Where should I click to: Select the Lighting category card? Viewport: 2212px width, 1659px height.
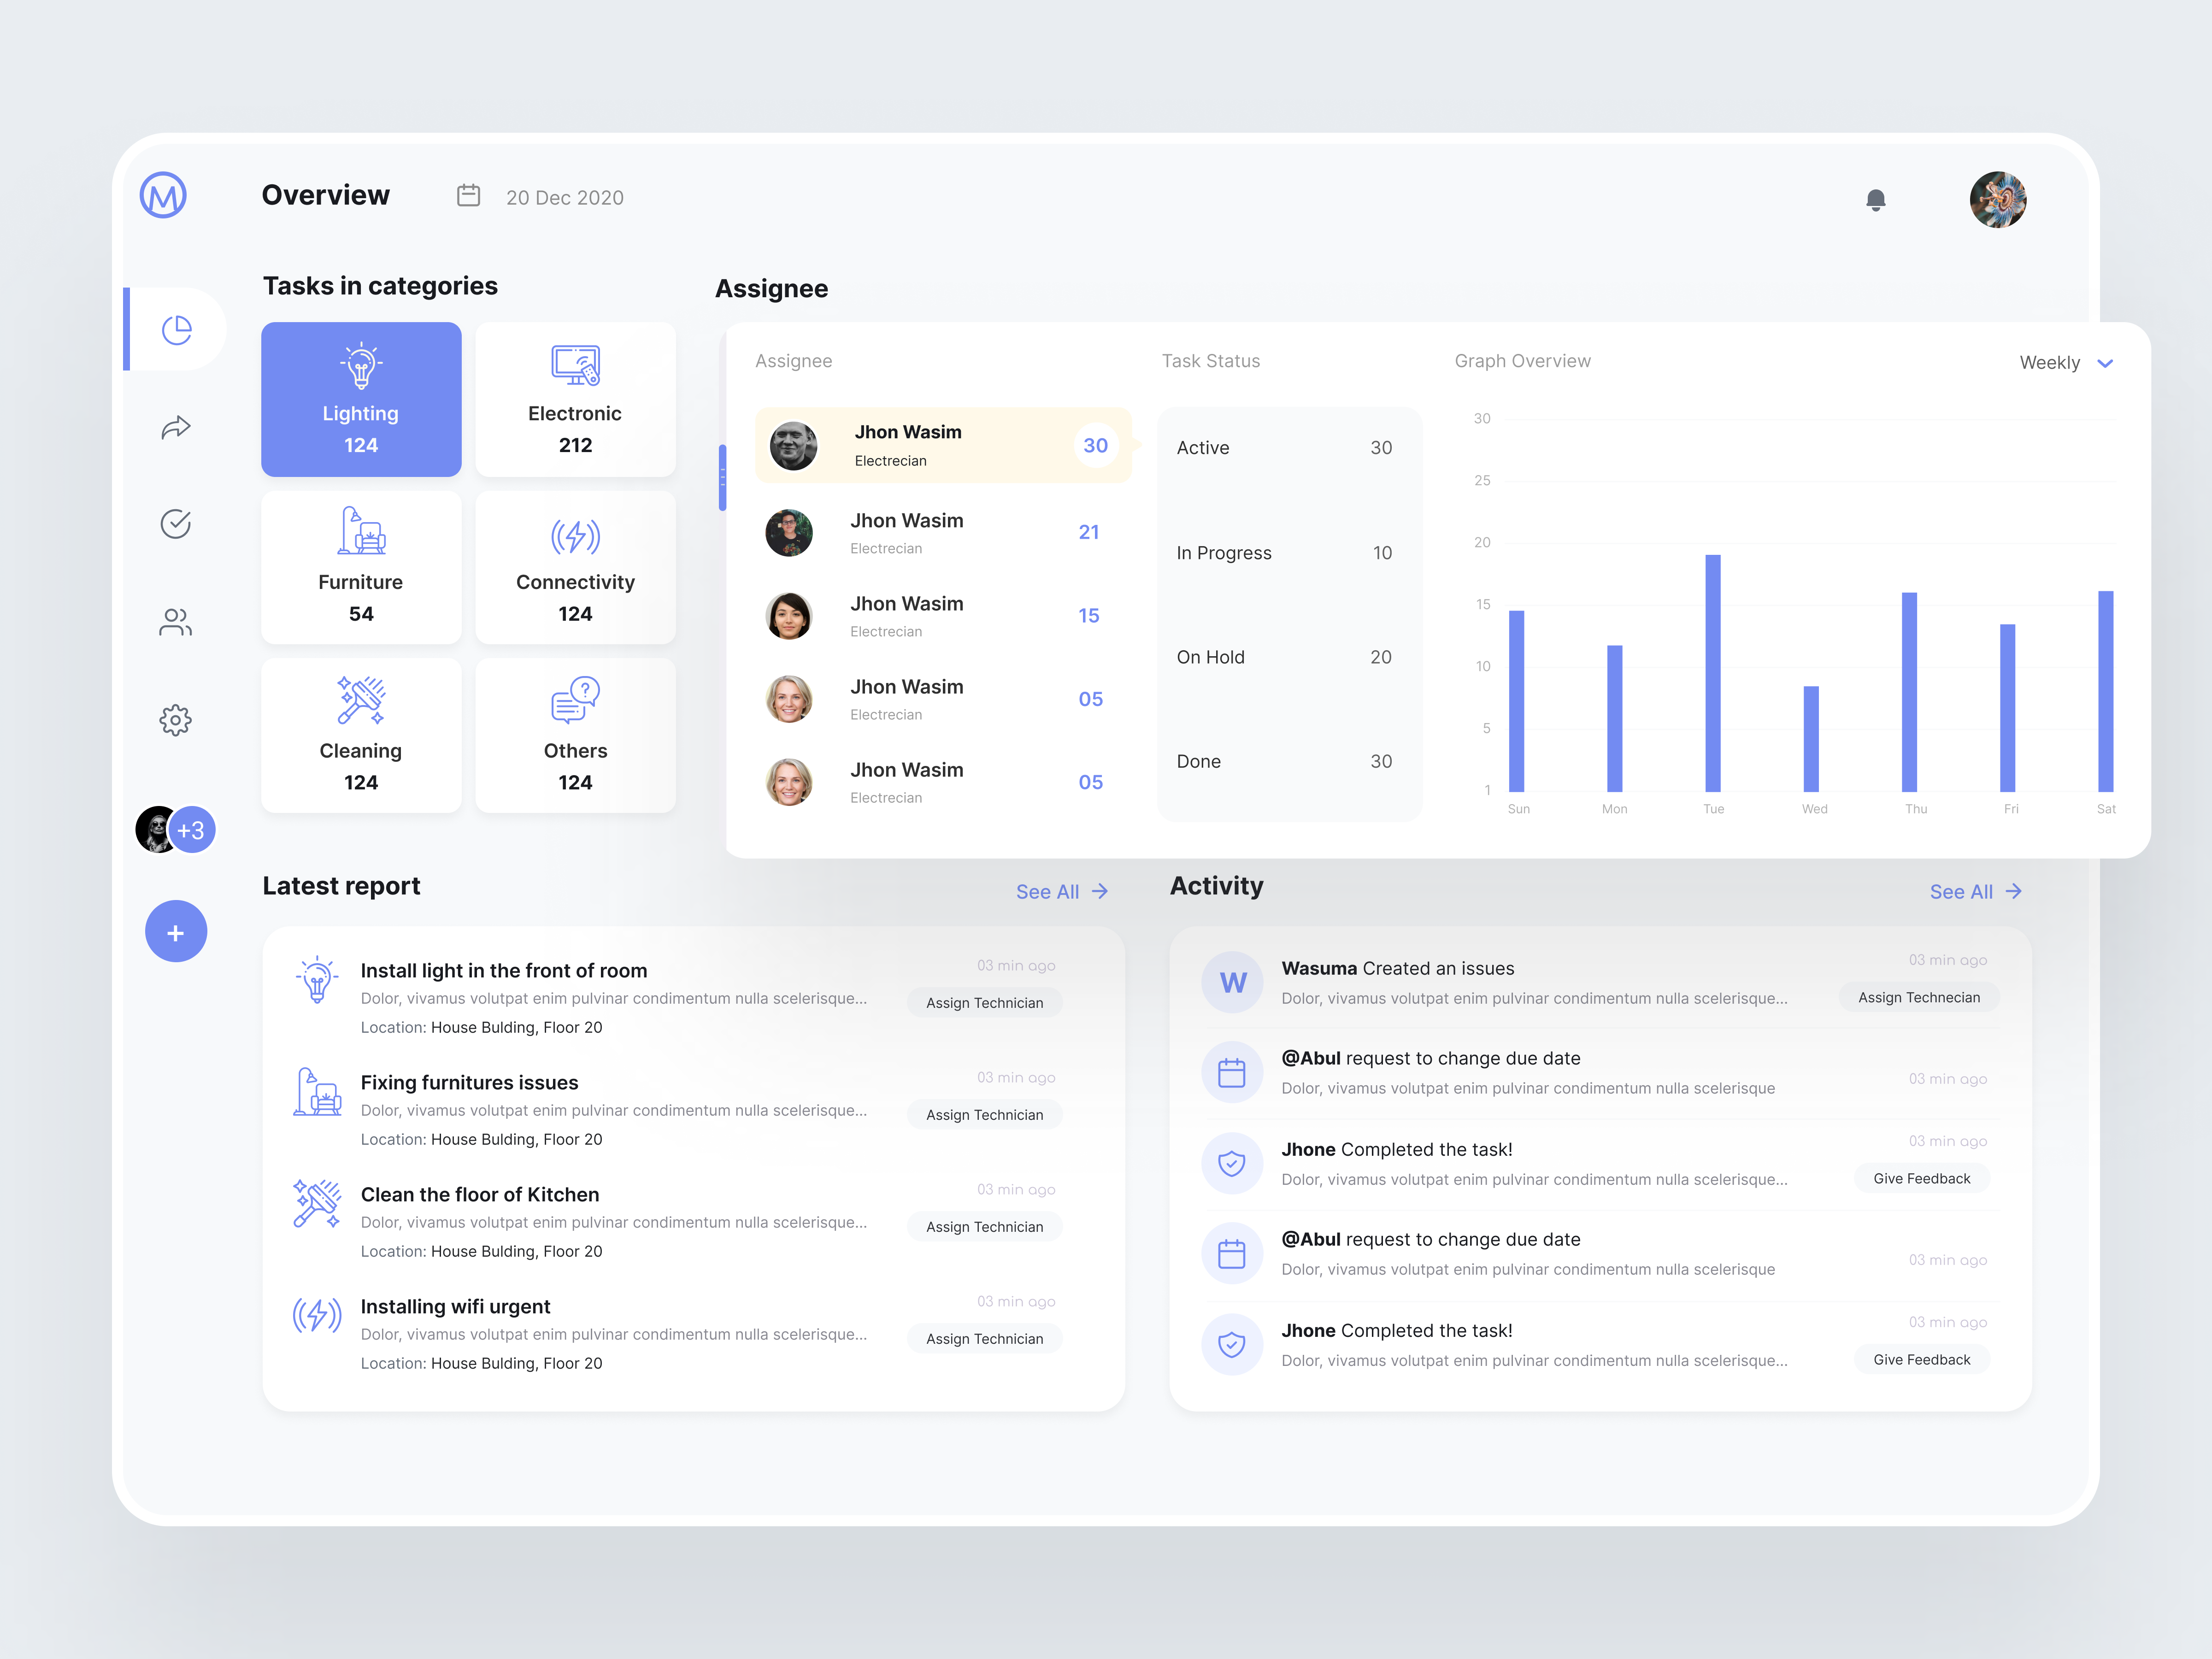click(x=361, y=399)
